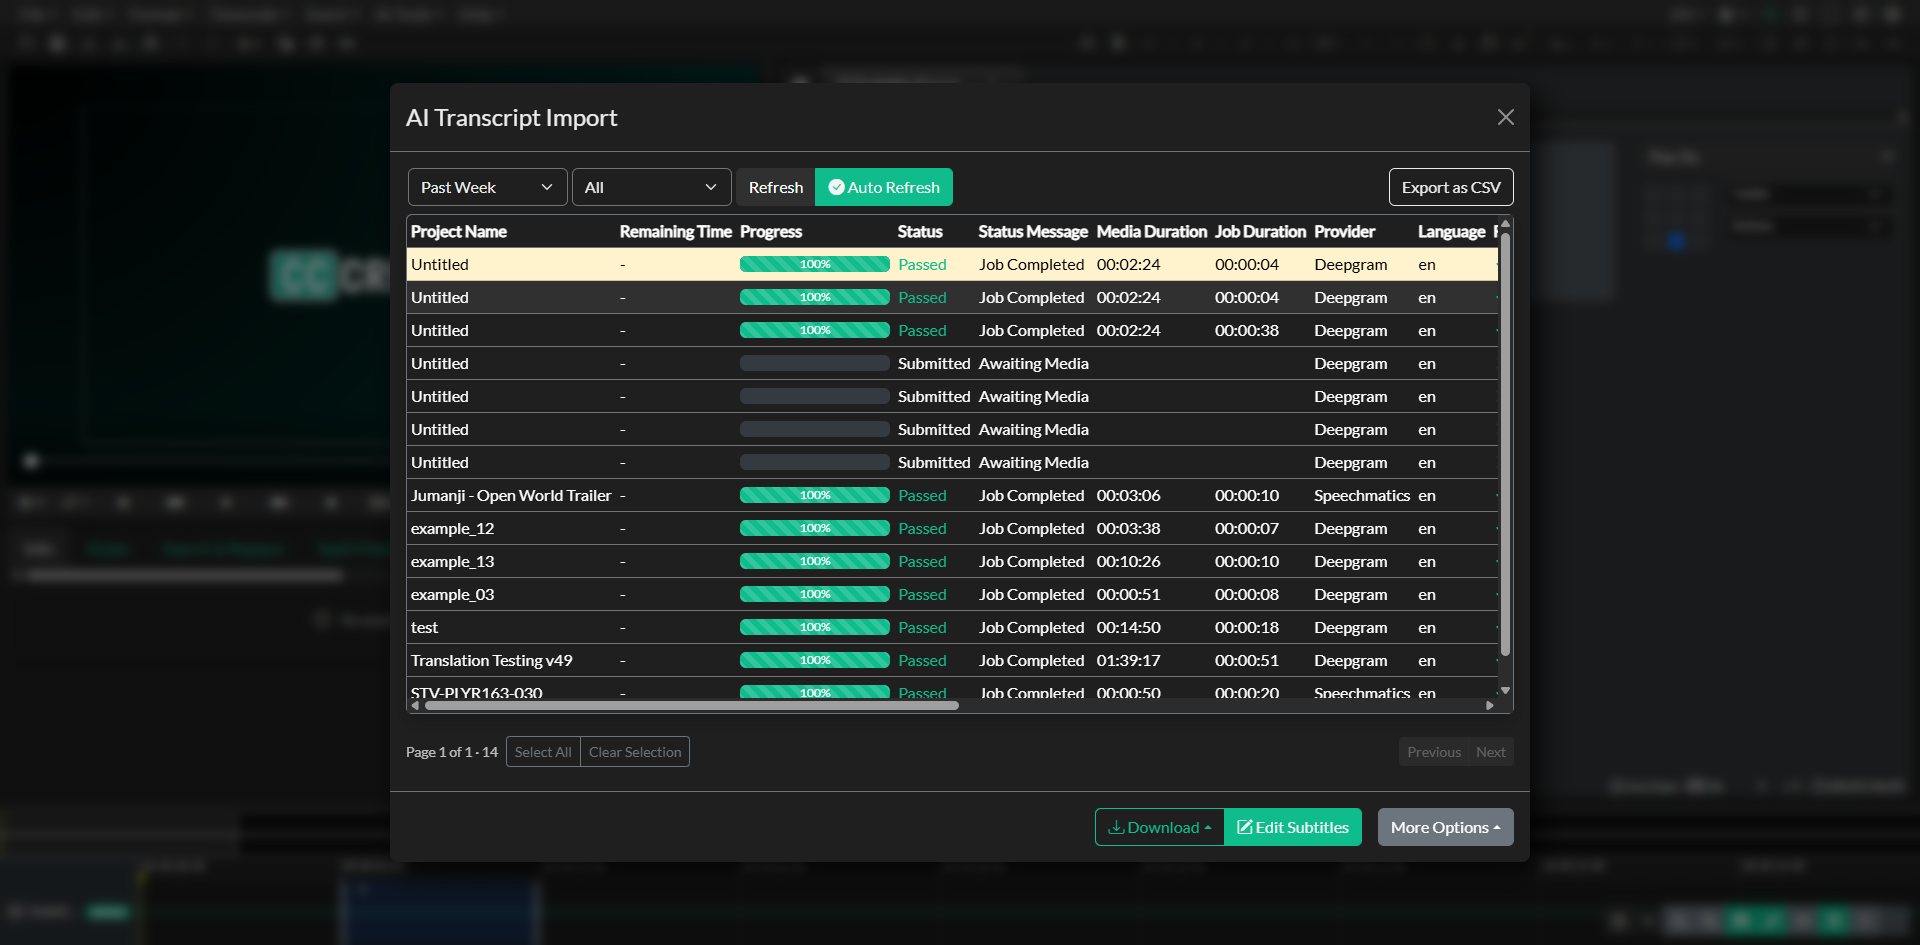Click the scroll-left arrow of the table
Screen dimensions: 1920x945
coord(415,706)
